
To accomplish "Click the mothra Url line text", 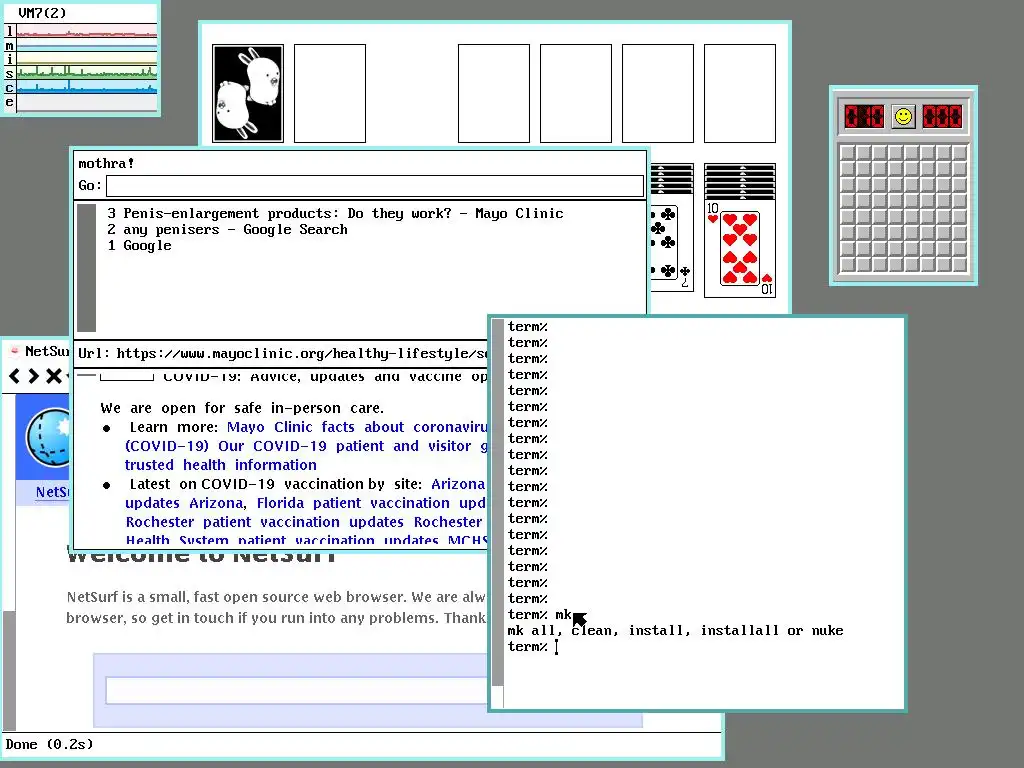I will (283, 353).
